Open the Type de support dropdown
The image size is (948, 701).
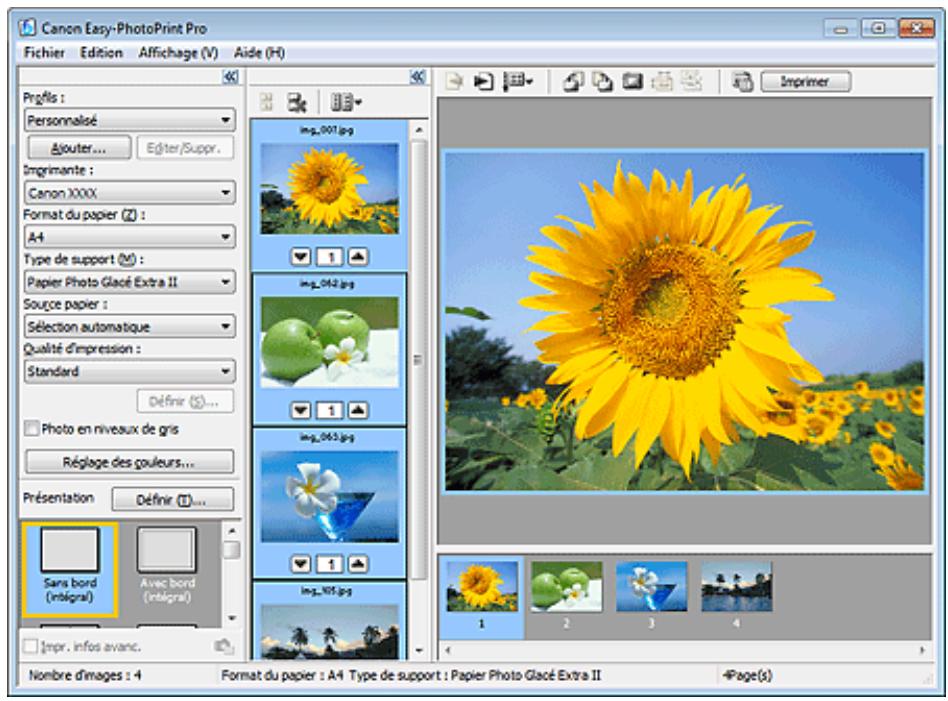(130, 282)
